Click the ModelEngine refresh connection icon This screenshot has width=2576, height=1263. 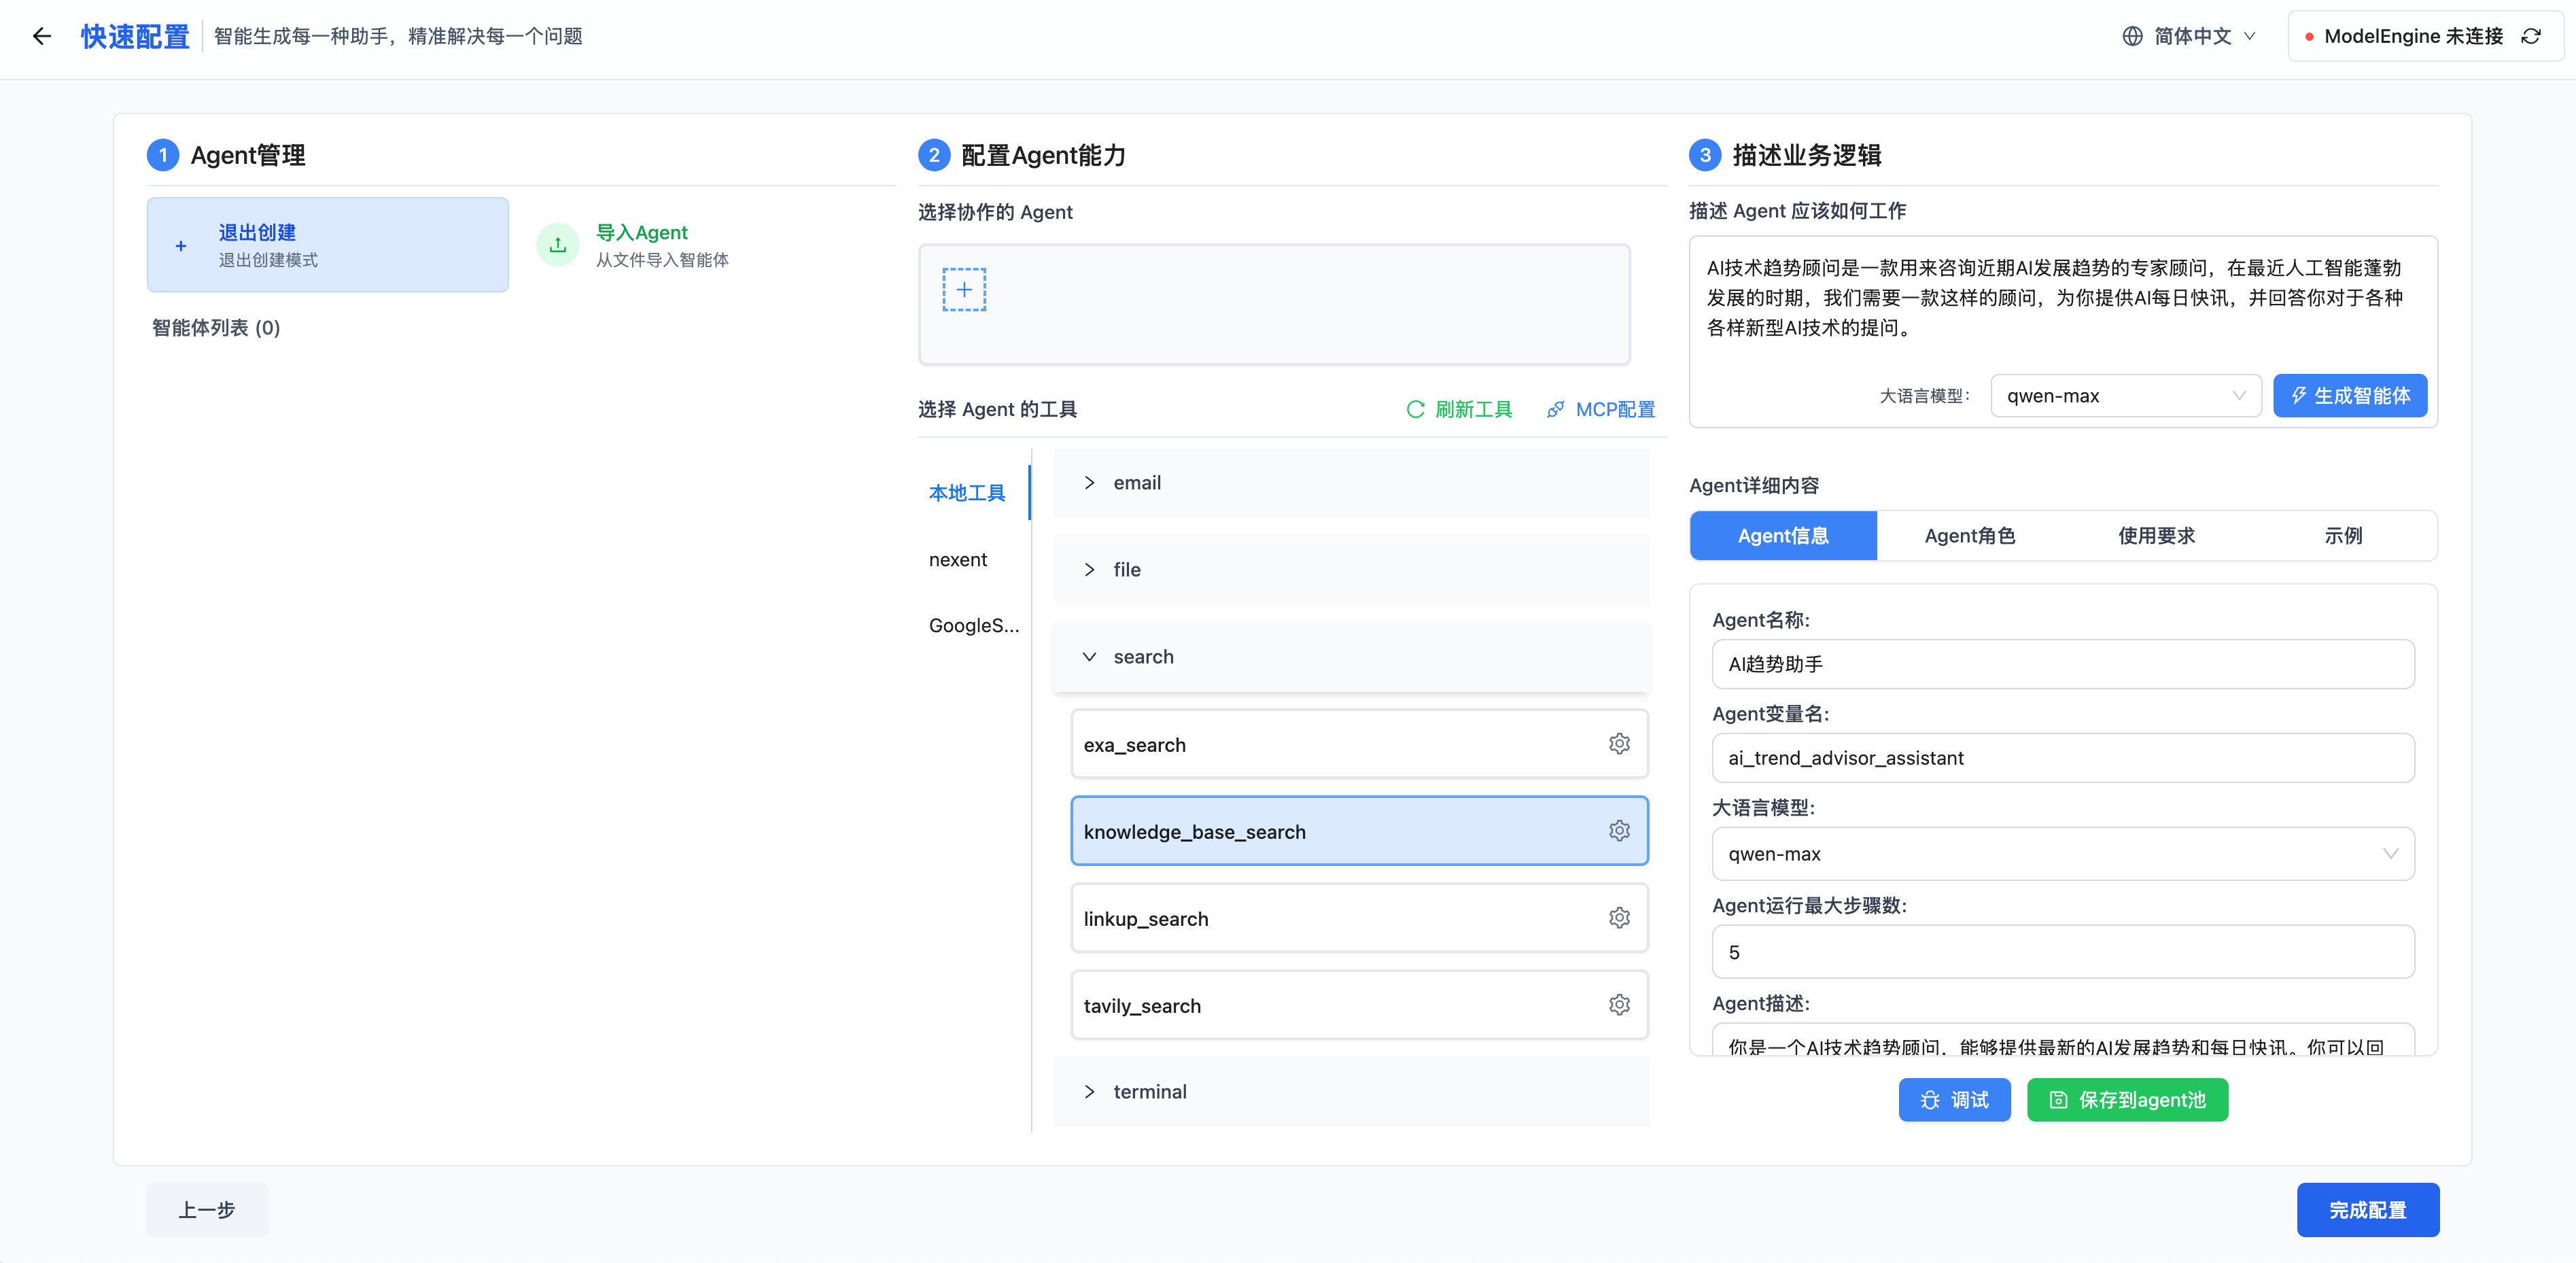point(2531,36)
